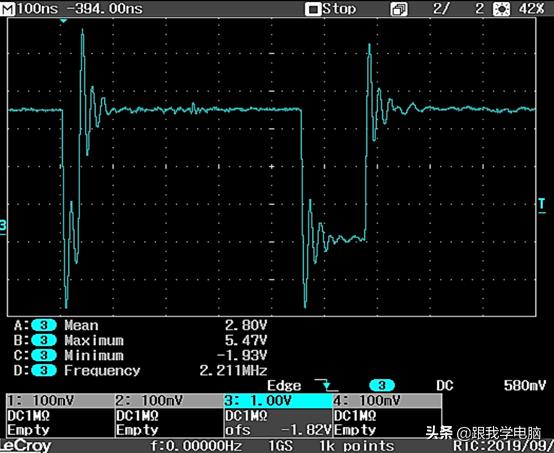Click the DC trigger coupling label

tap(445, 385)
